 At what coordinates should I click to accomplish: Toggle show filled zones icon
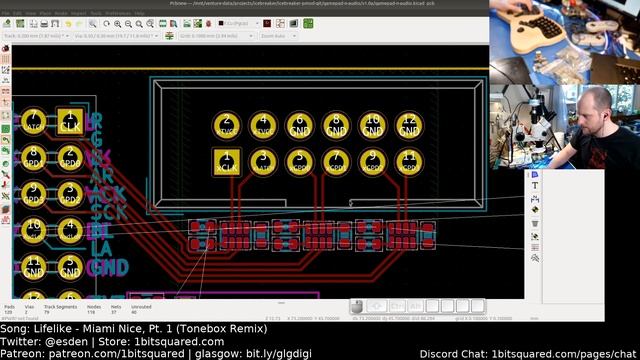click(x=6, y=129)
